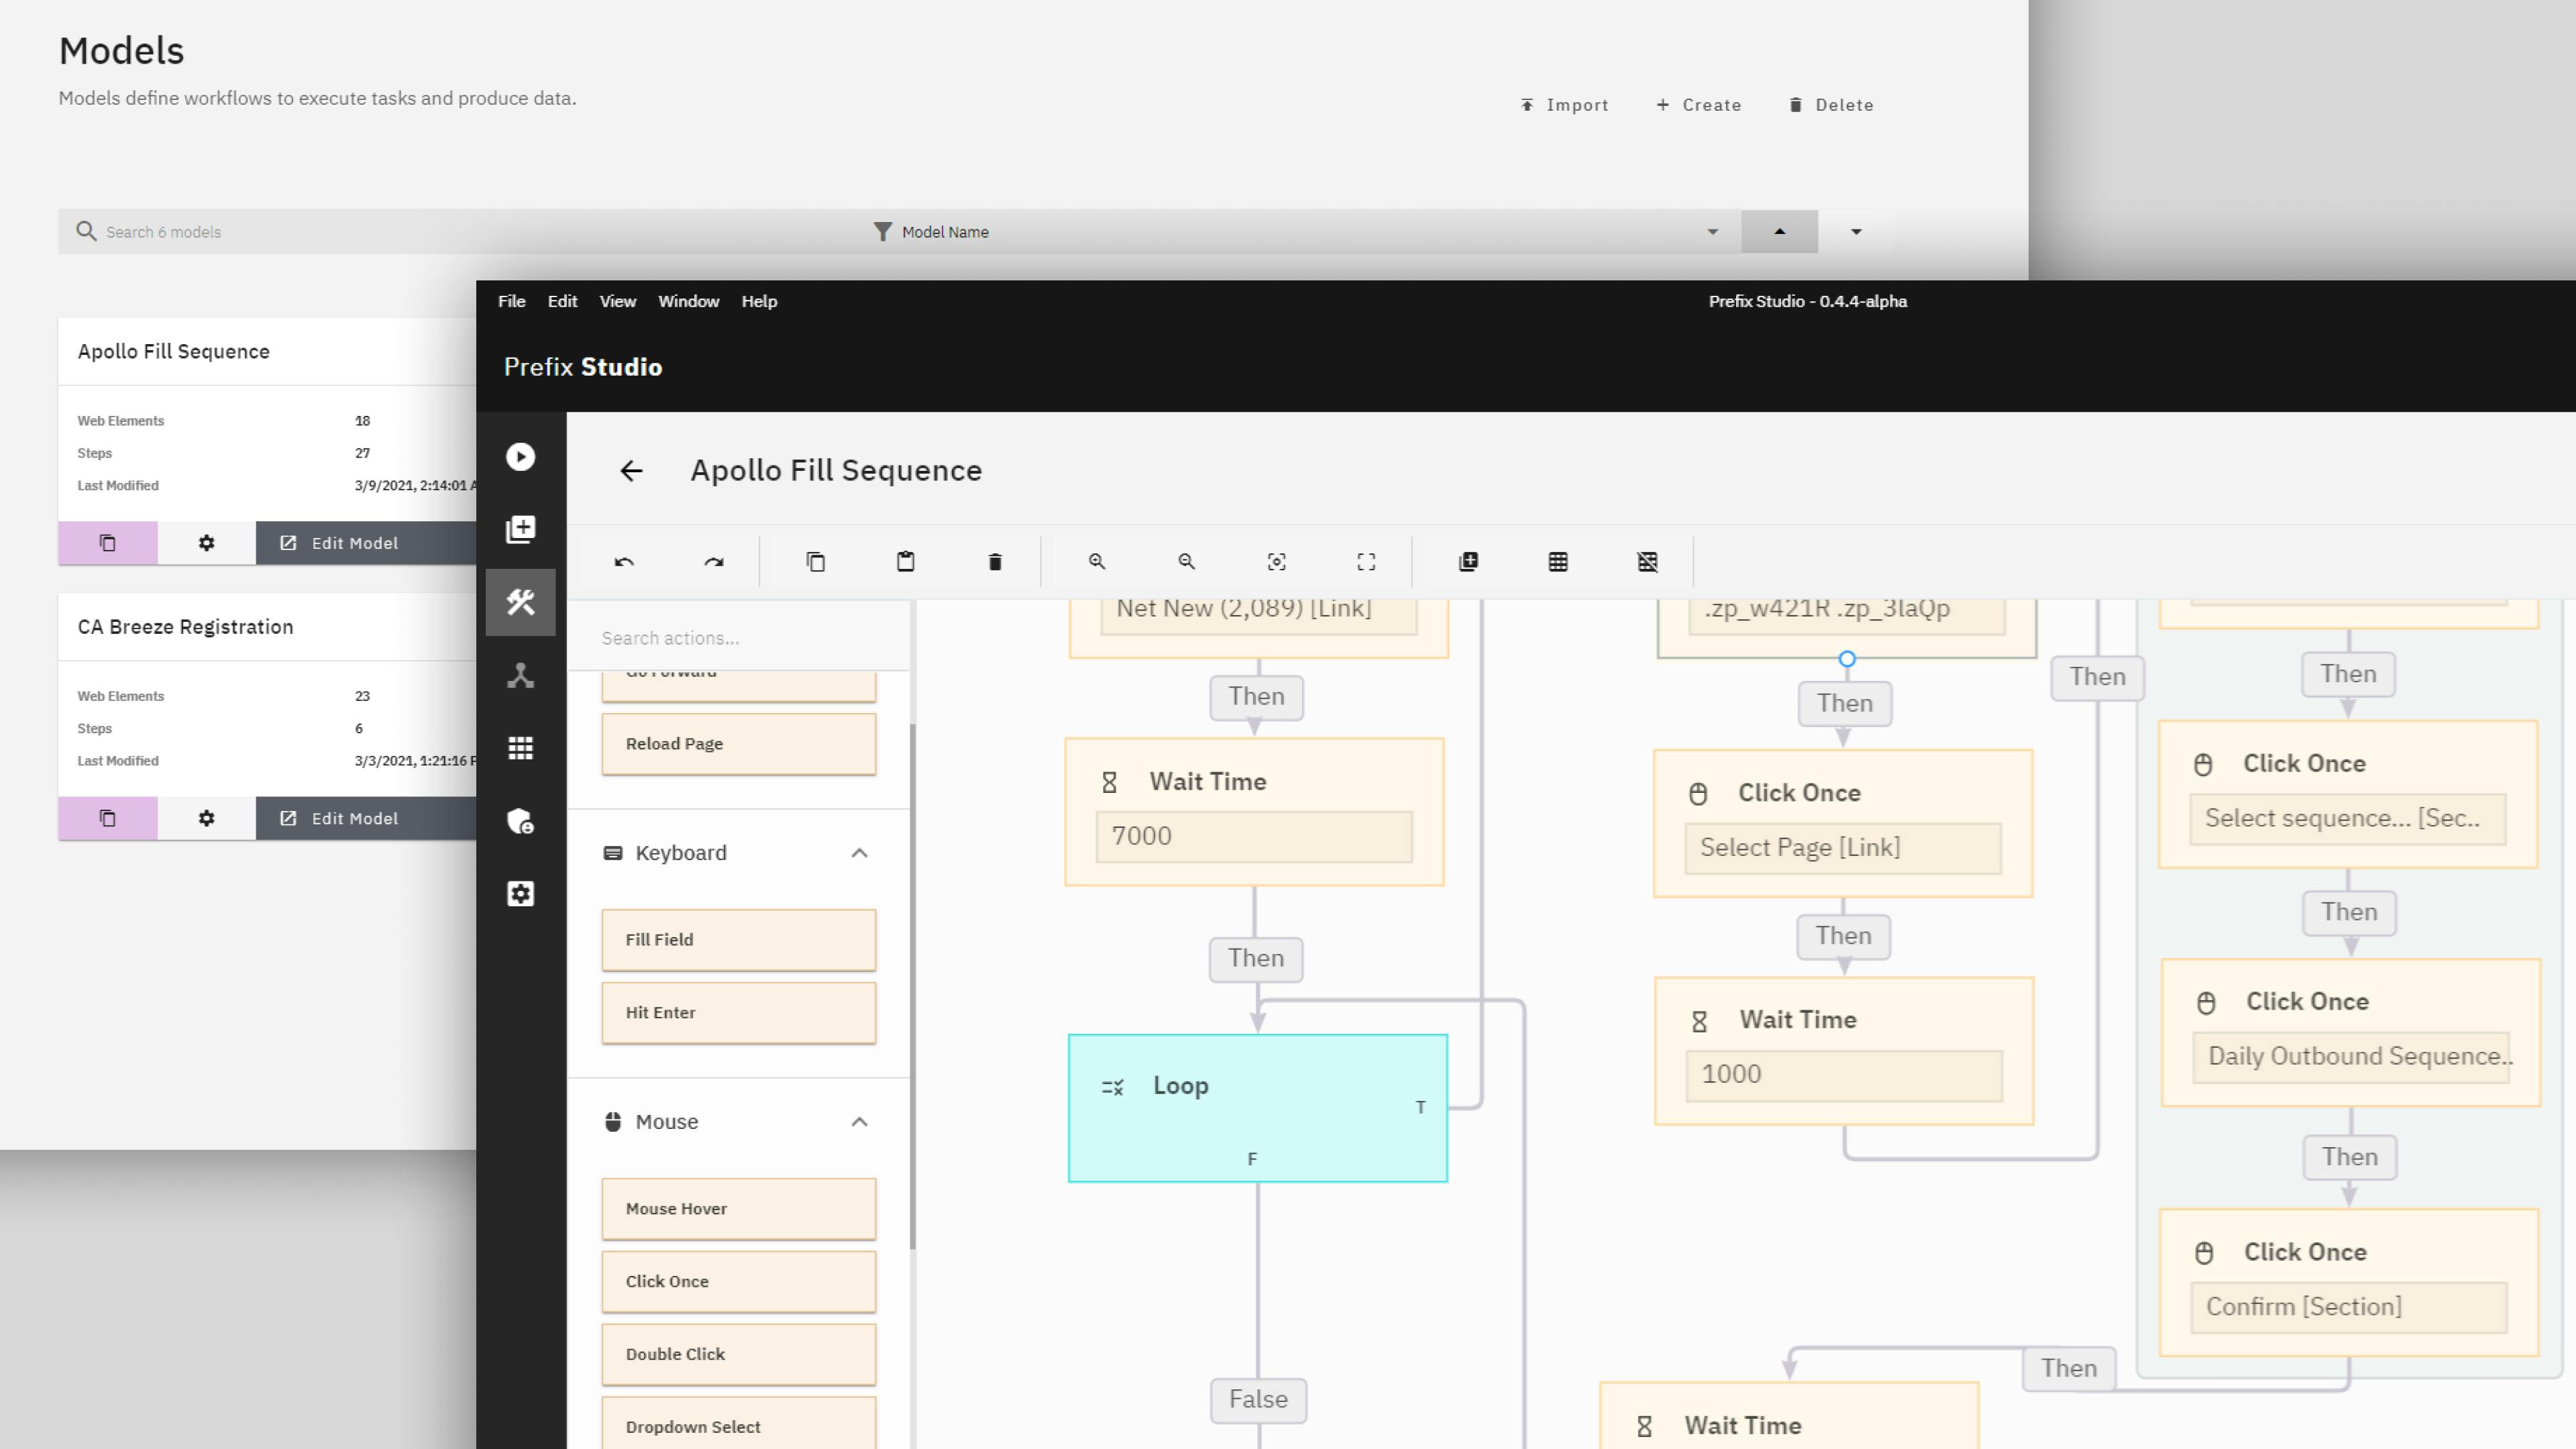Click Edit Model for CA Breeze Registration
This screenshot has width=2576, height=1449.
tap(366, 818)
